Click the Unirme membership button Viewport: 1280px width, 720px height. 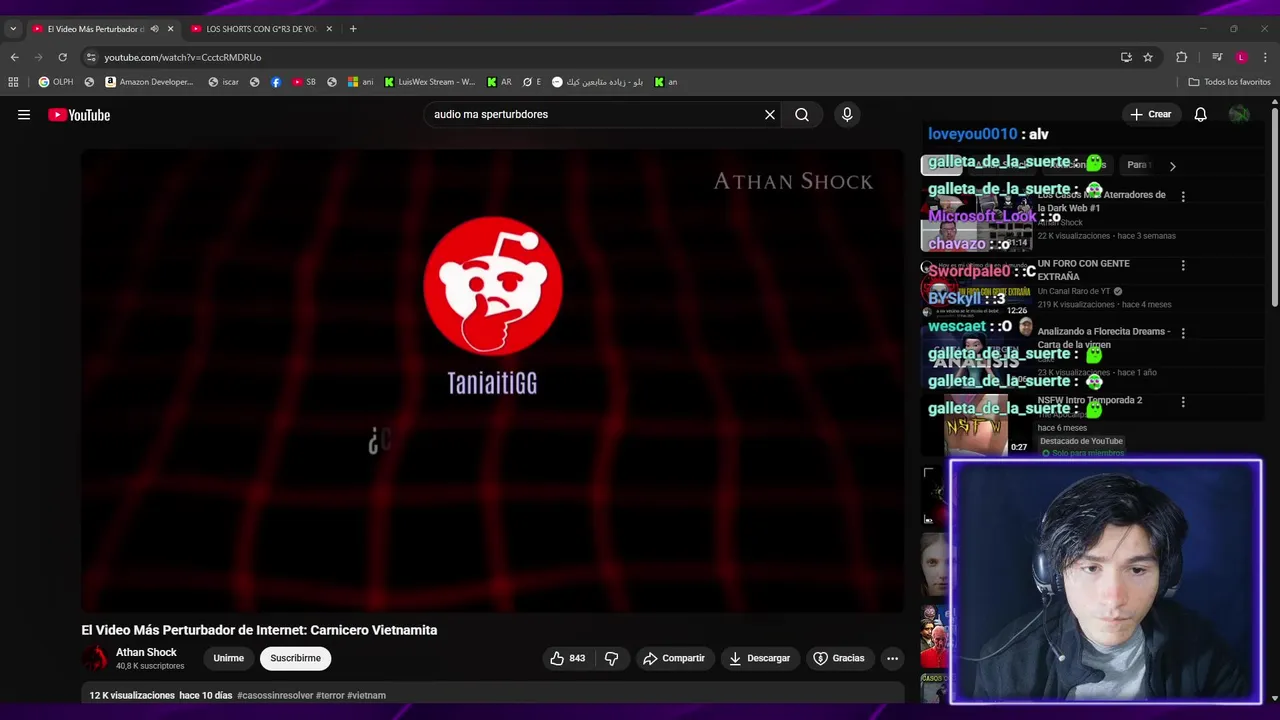click(x=228, y=658)
